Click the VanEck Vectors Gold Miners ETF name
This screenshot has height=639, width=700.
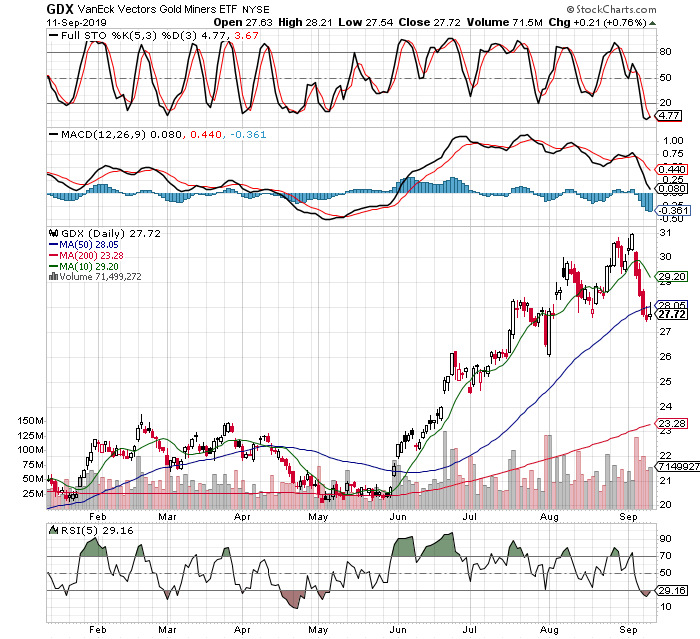coord(158,9)
